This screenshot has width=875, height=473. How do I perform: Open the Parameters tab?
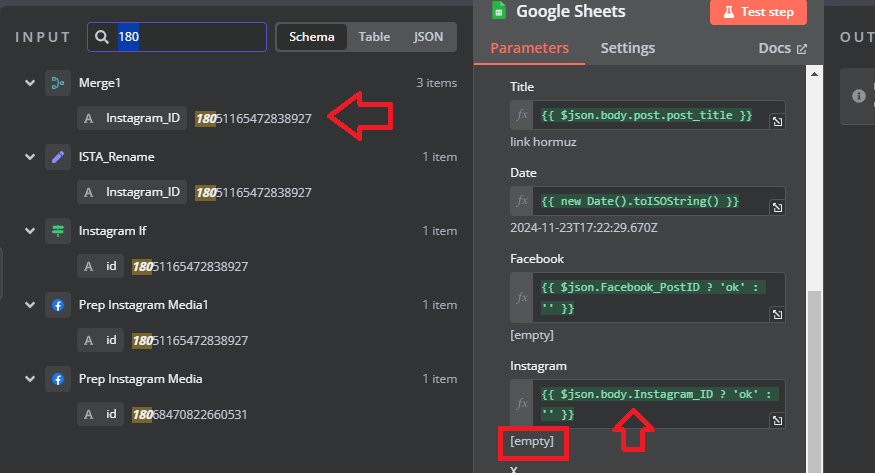coord(530,49)
